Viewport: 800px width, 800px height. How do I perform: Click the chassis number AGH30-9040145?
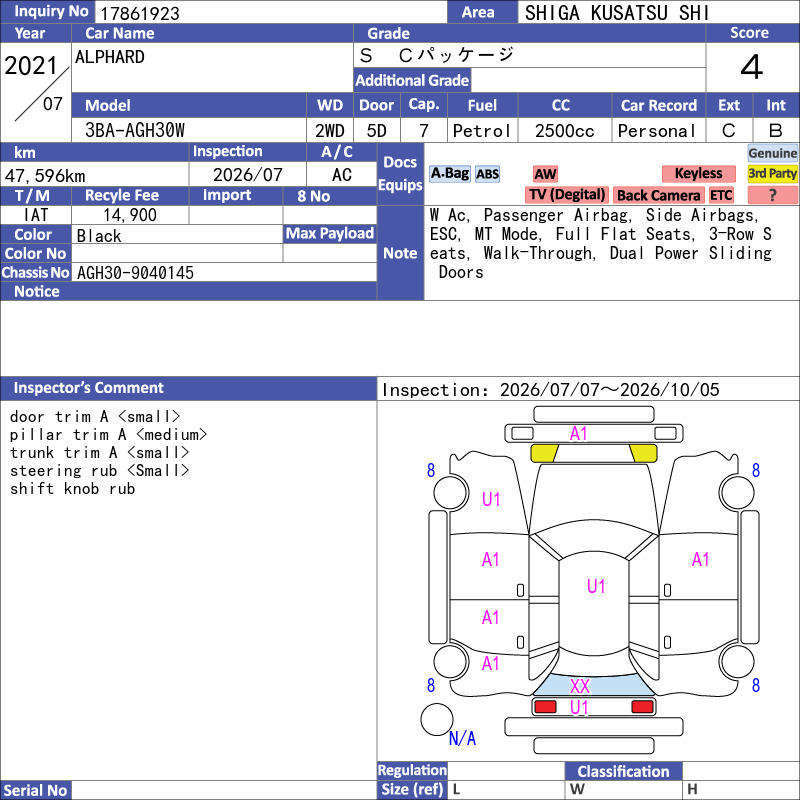point(135,272)
